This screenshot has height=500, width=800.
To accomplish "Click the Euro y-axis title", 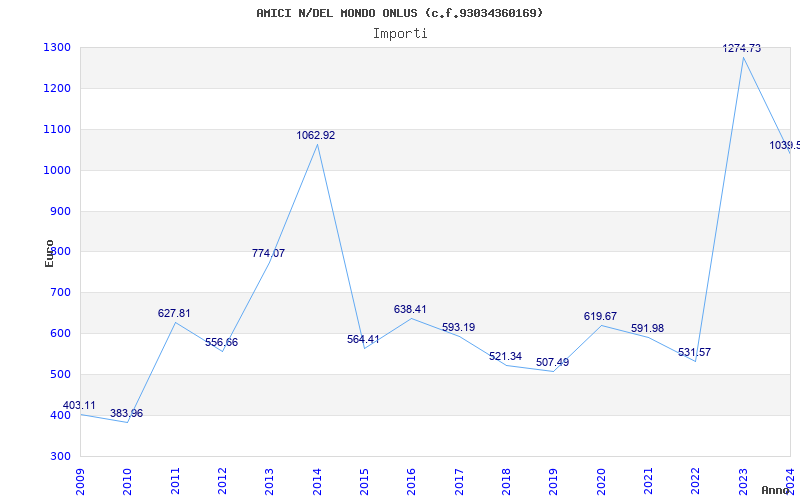I will coord(49,253).
